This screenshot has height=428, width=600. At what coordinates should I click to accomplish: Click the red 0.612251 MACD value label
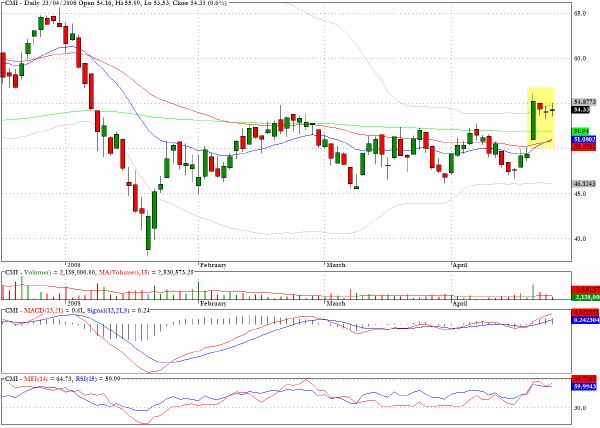(585, 312)
